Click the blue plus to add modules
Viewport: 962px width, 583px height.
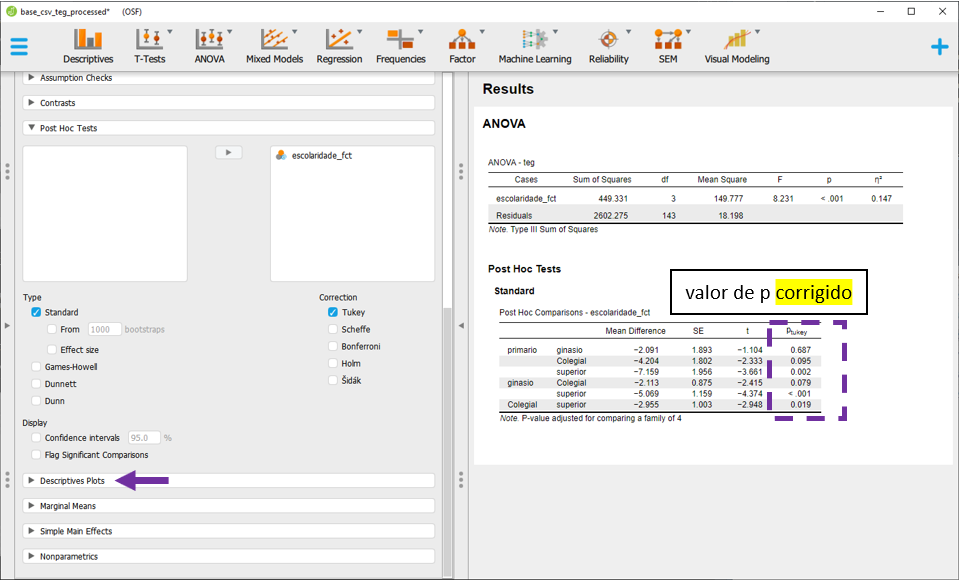(939, 47)
